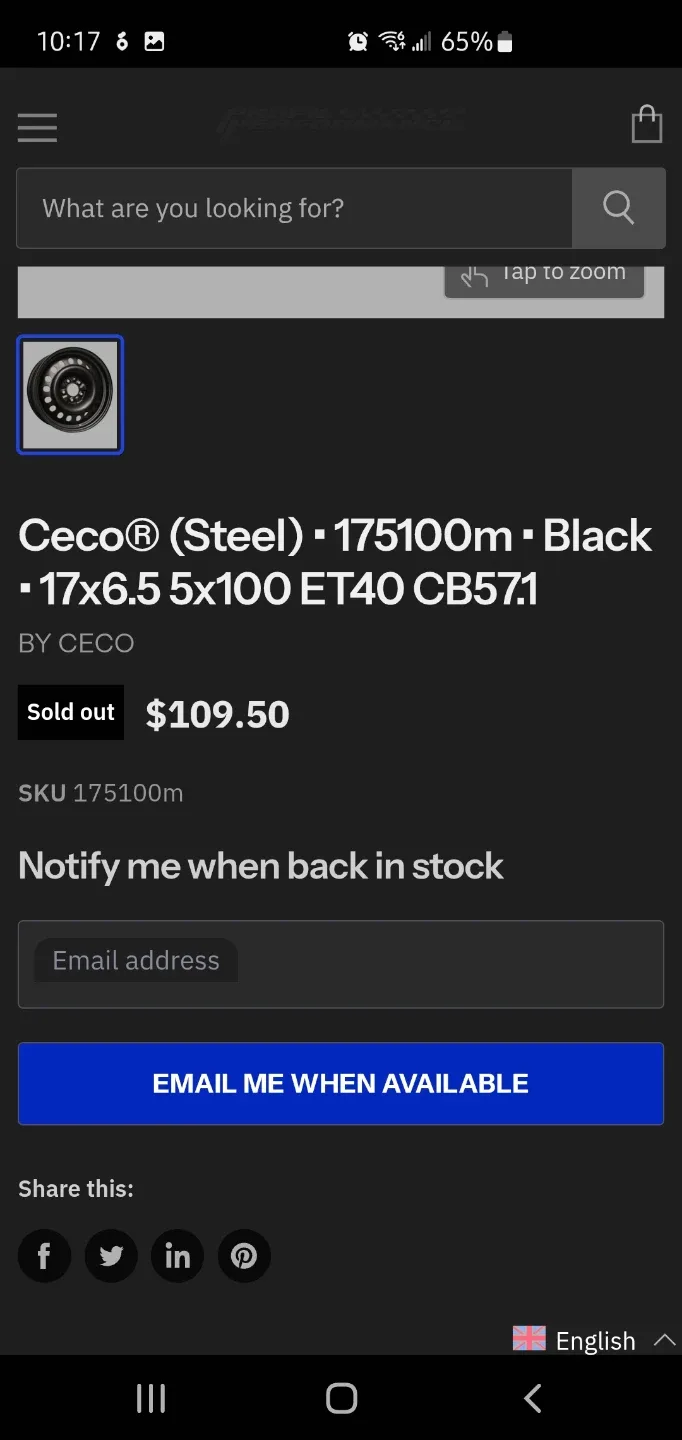This screenshot has height=1440, width=682.
Task: Pin the product on Pinterest
Action: click(x=244, y=1255)
